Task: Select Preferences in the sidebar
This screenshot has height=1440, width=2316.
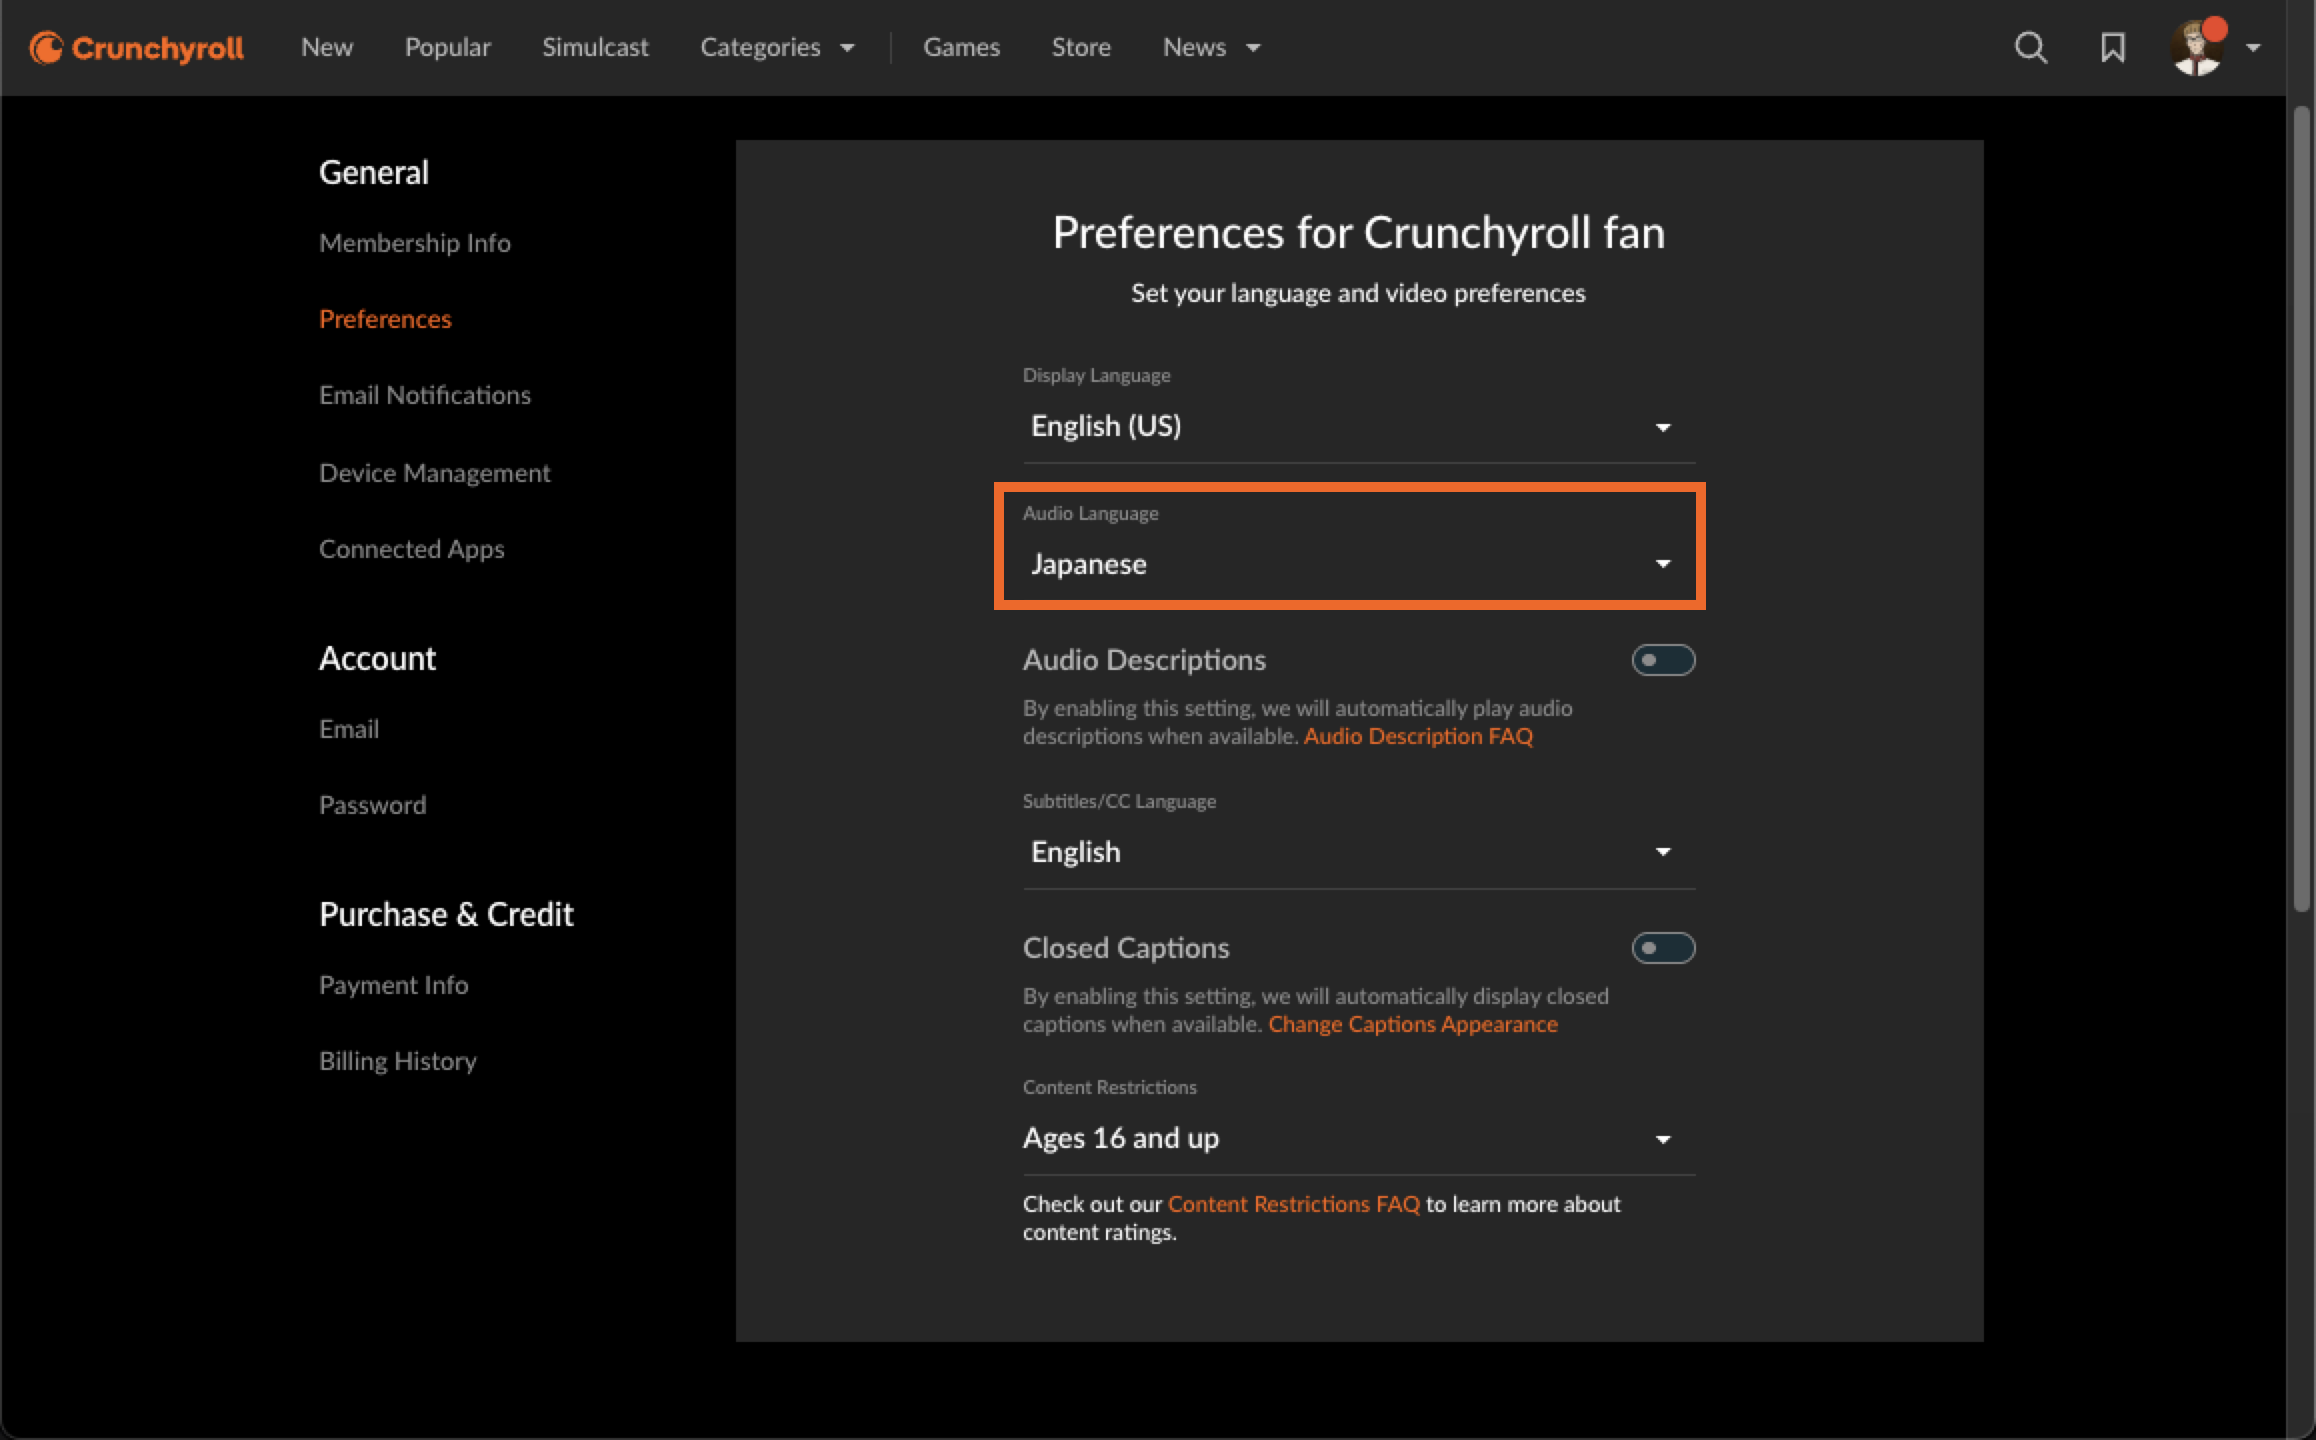Action: click(385, 319)
